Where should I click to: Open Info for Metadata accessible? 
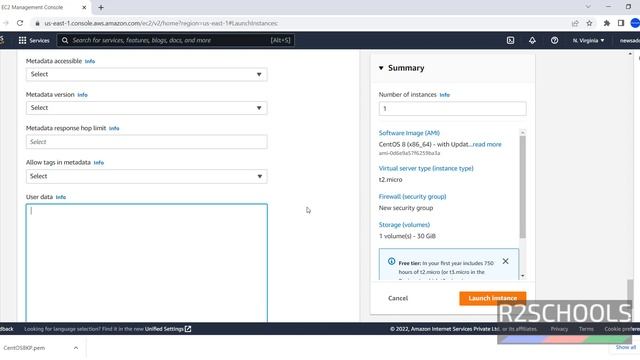[x=90, y=61]
